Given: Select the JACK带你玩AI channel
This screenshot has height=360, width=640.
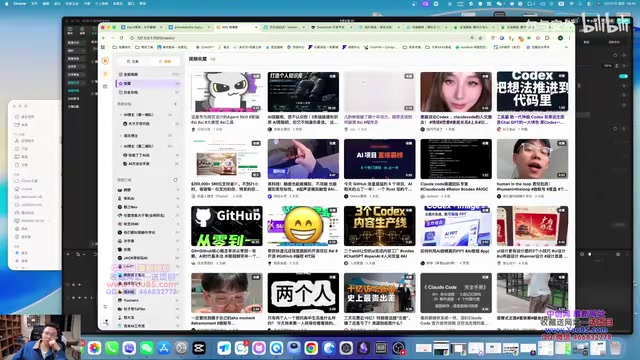Looking at the screenshot, I should coord(149,258).
